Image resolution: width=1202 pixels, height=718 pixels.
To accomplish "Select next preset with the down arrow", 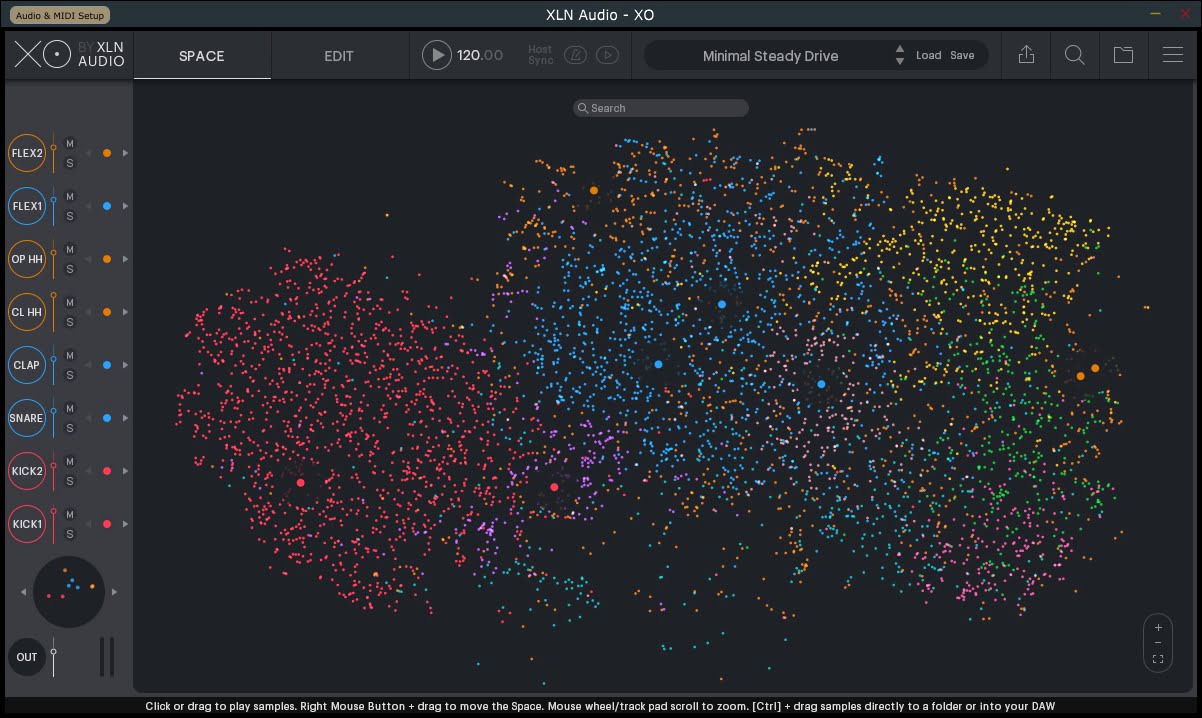I will pyautogui.click(x=900, y=62).
